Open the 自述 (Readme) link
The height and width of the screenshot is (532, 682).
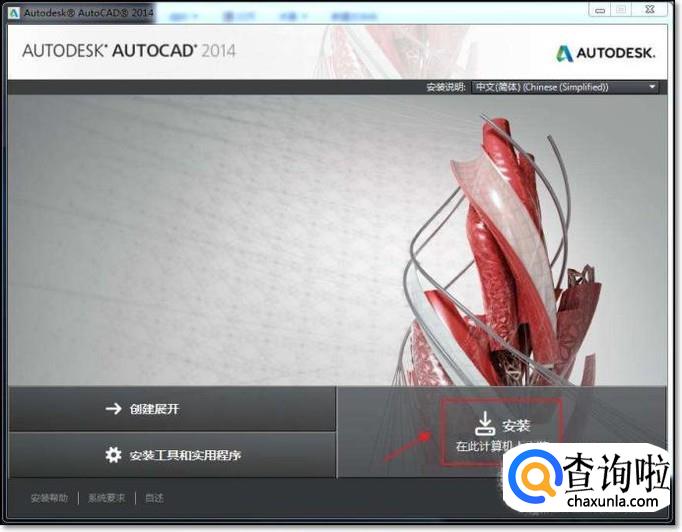[x=154, y=498]
